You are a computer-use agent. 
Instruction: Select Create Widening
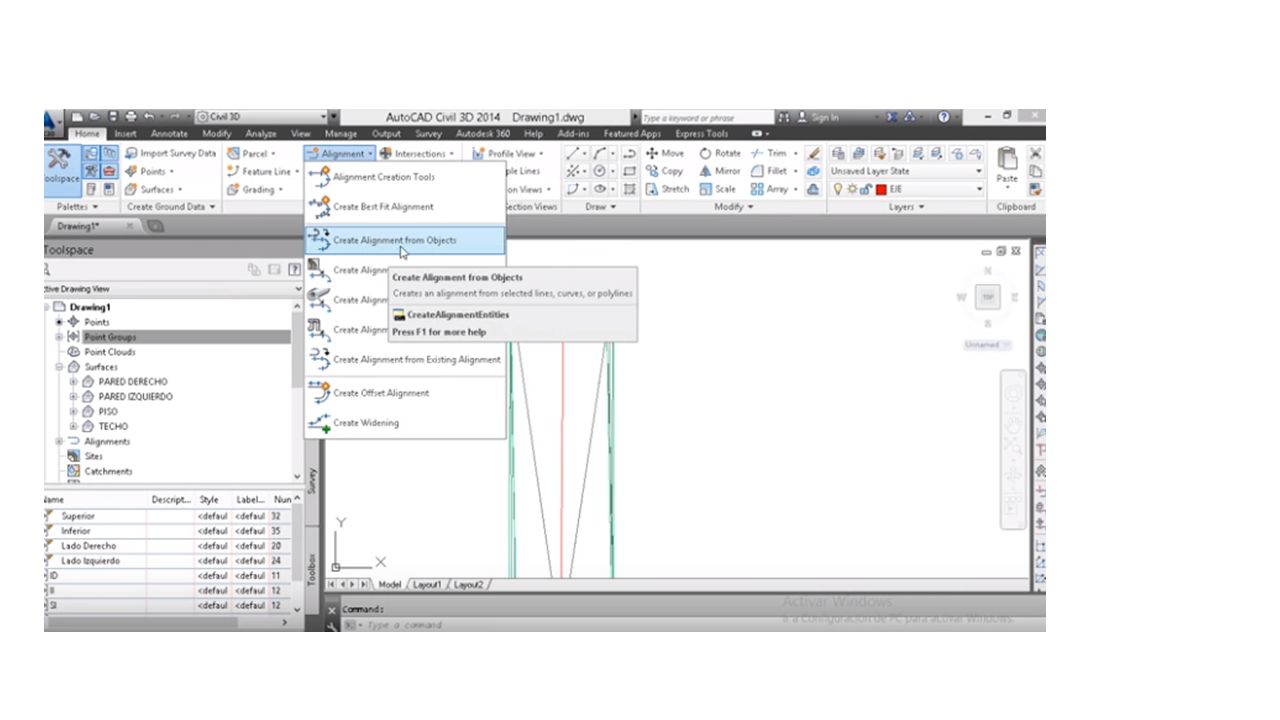click(405, 422)
